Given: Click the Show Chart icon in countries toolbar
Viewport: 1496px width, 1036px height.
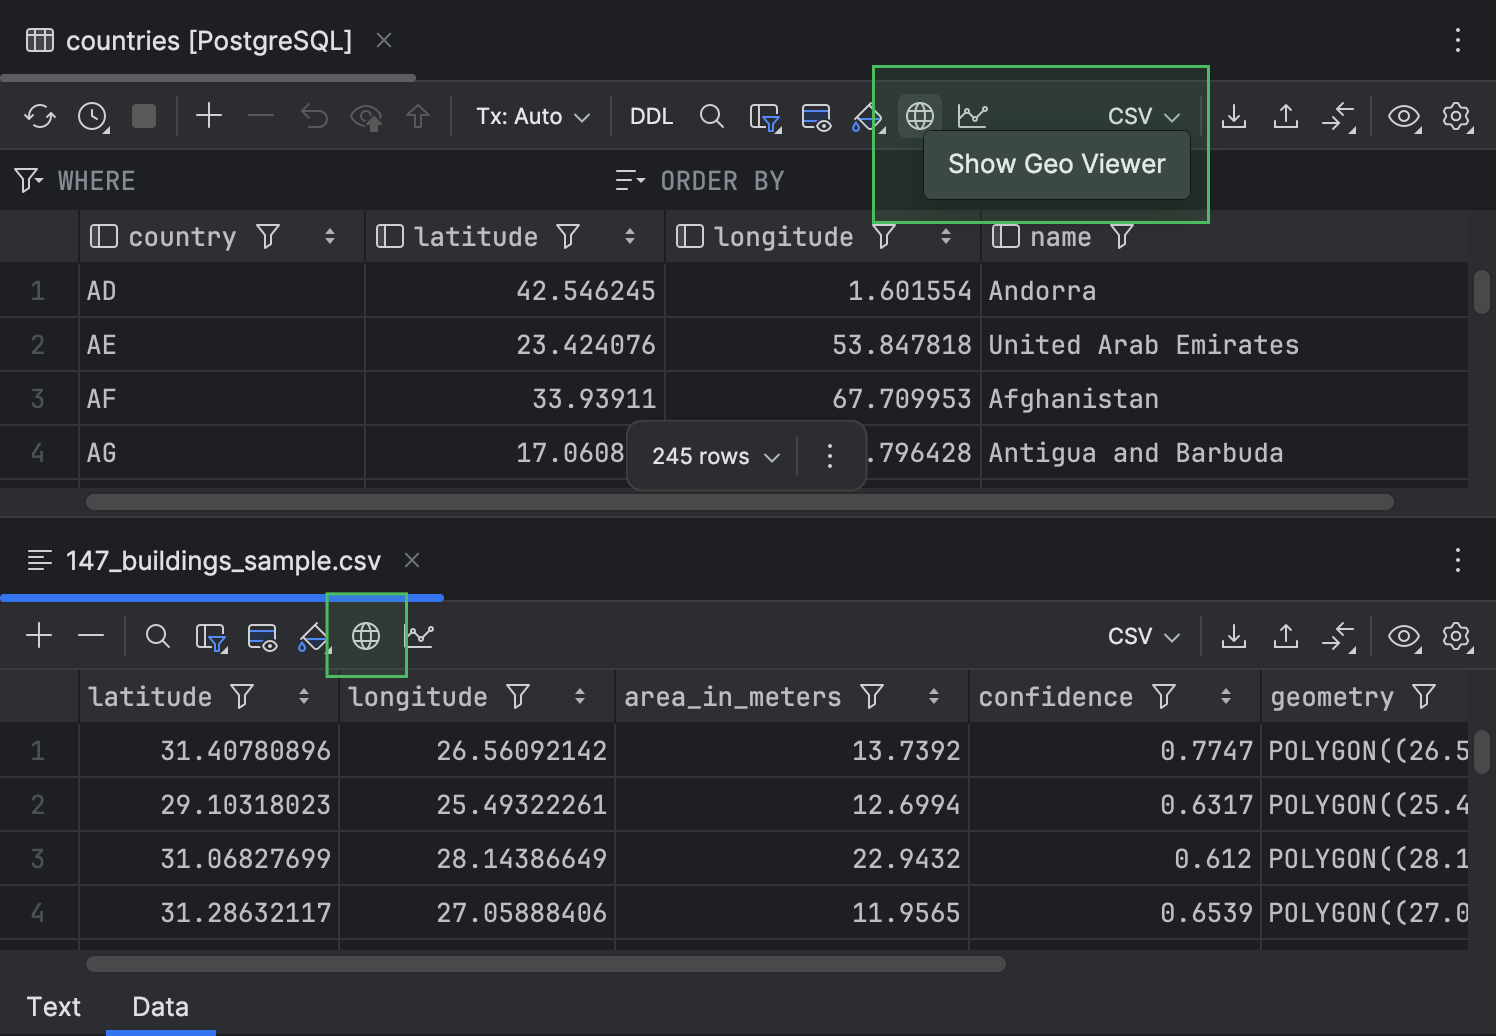Looking at the screenshot, I should [x=972, y=117].
